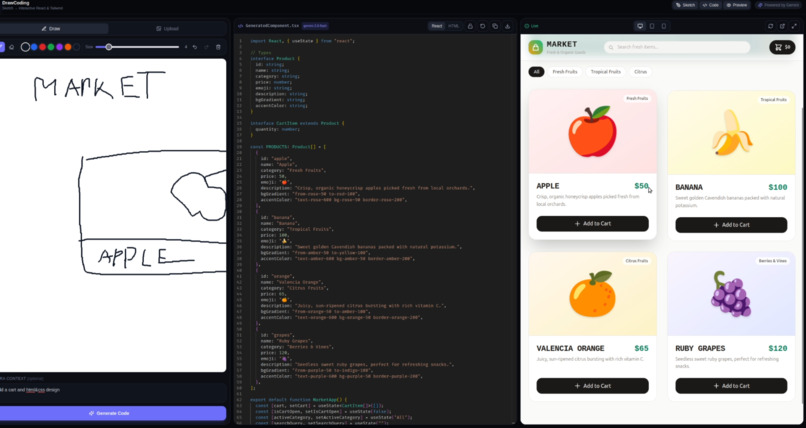Viewport: 806px width, 428px height.
Task: Click the Live status indicator
Action: point(532,26)
